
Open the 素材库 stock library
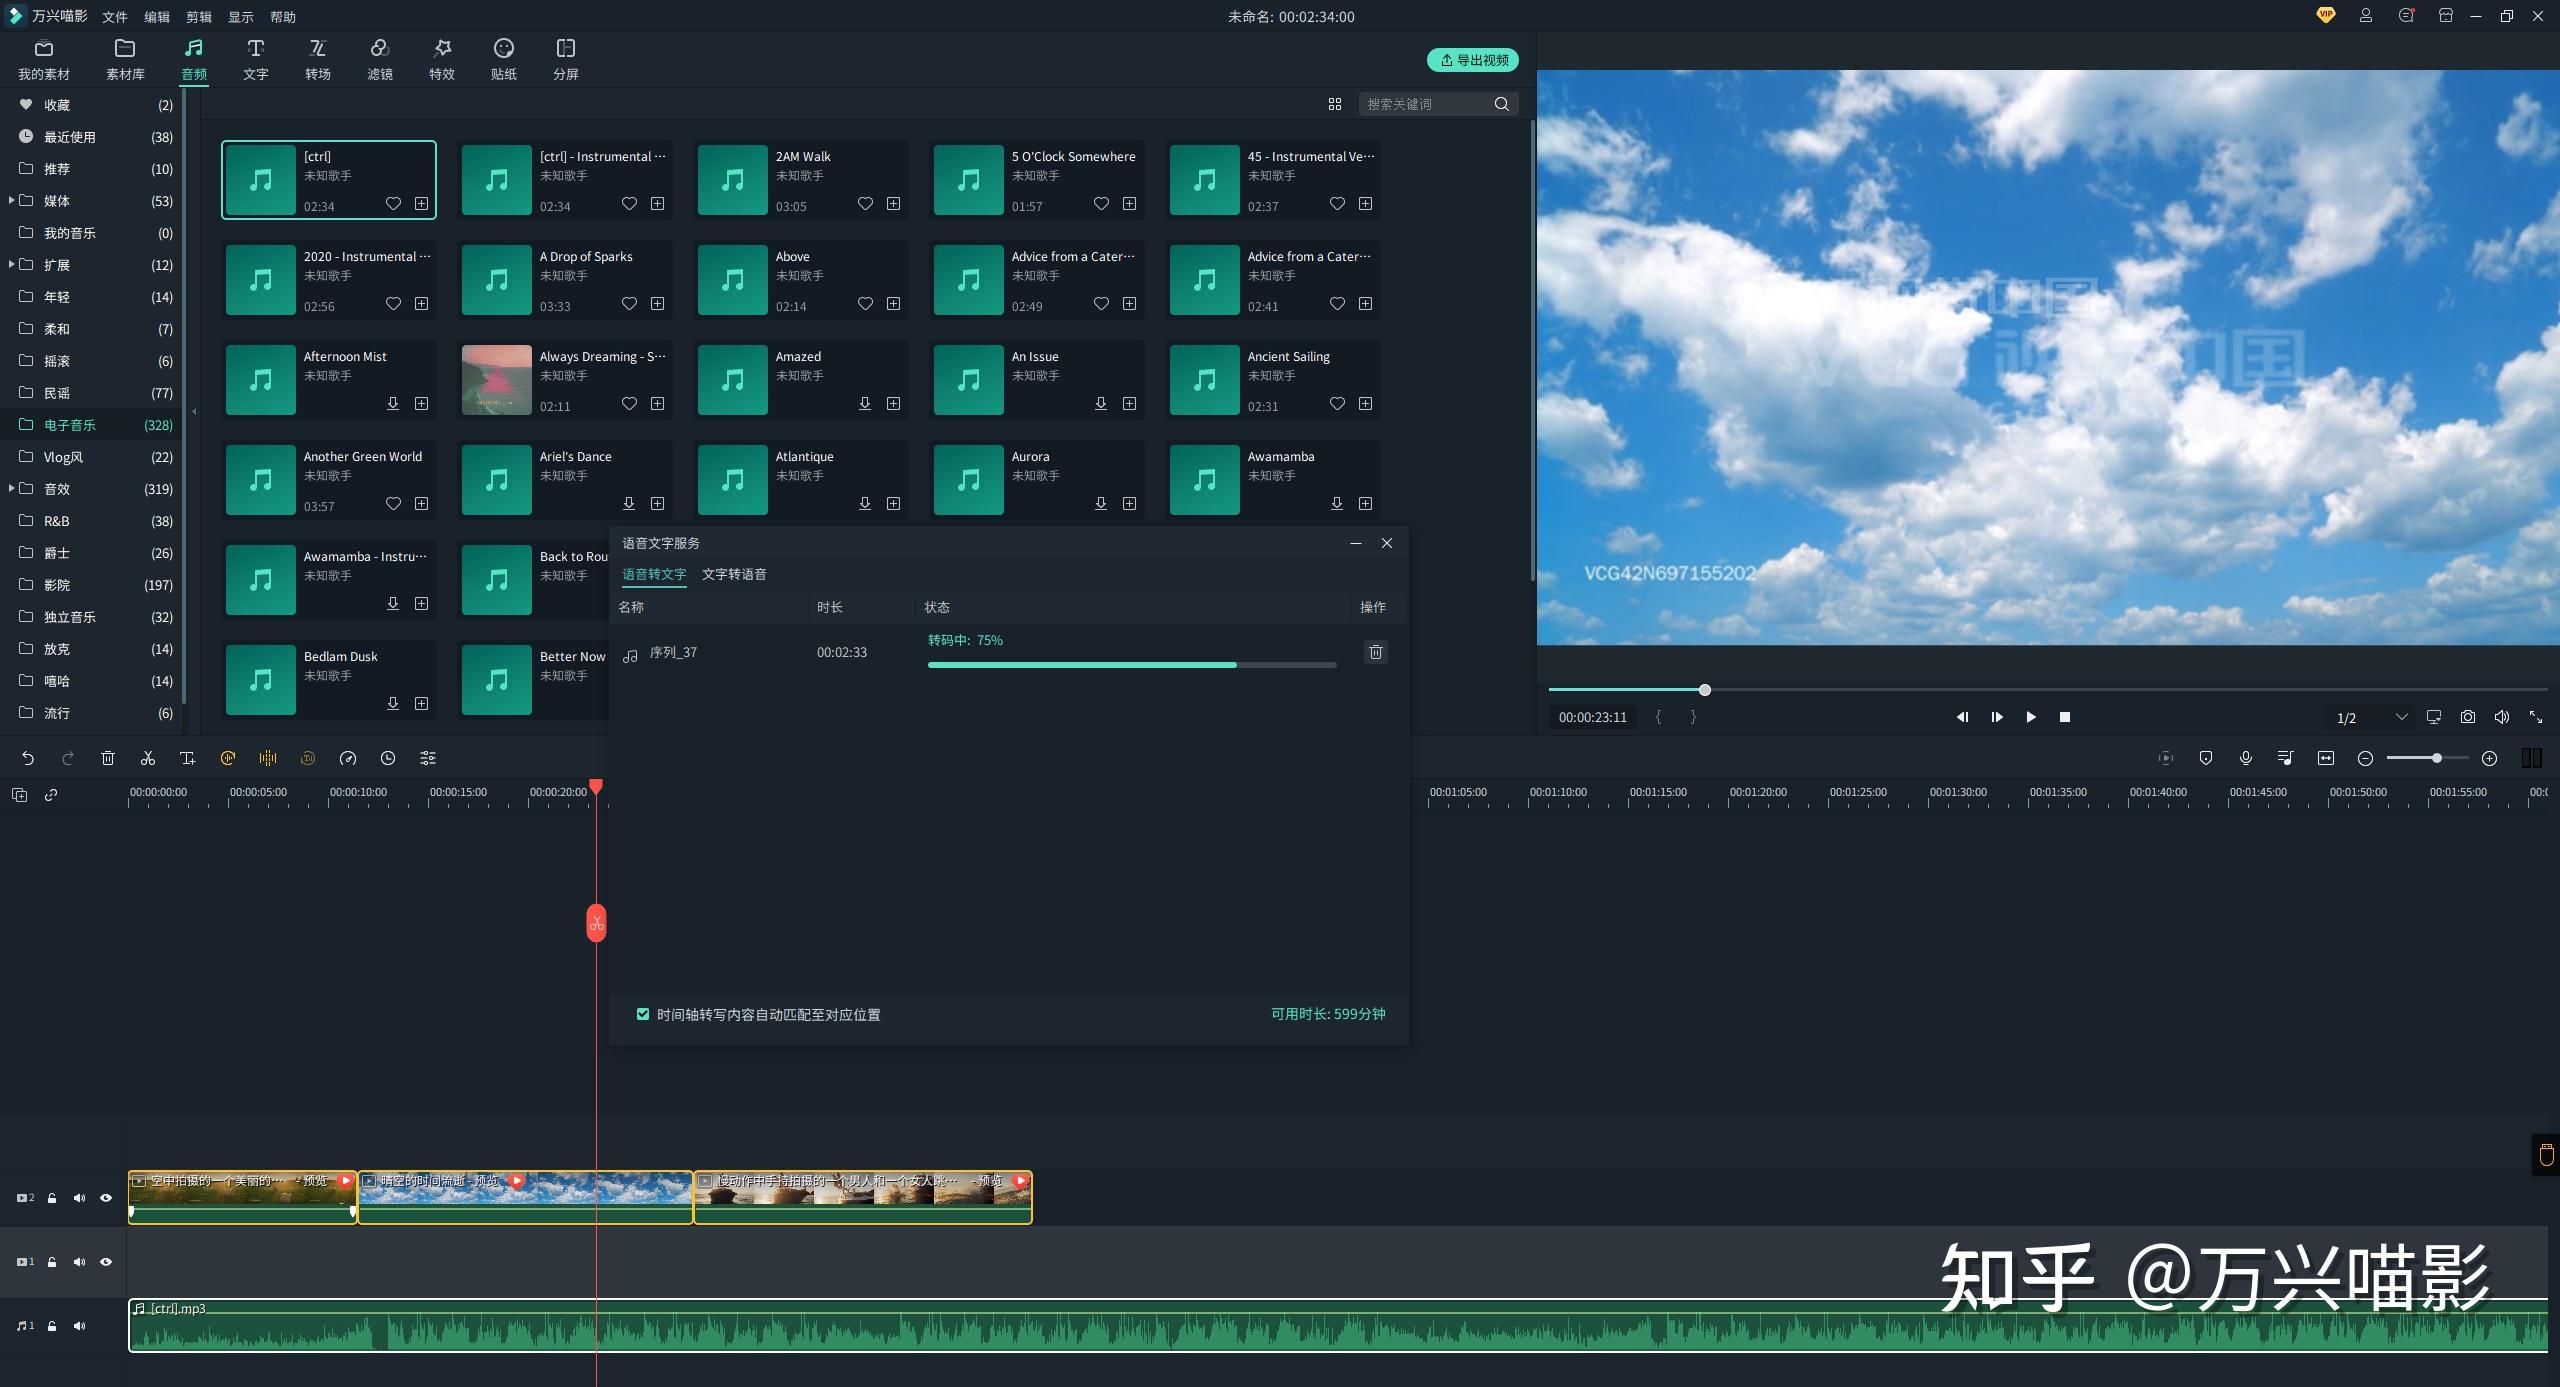[x=125, y=60]
